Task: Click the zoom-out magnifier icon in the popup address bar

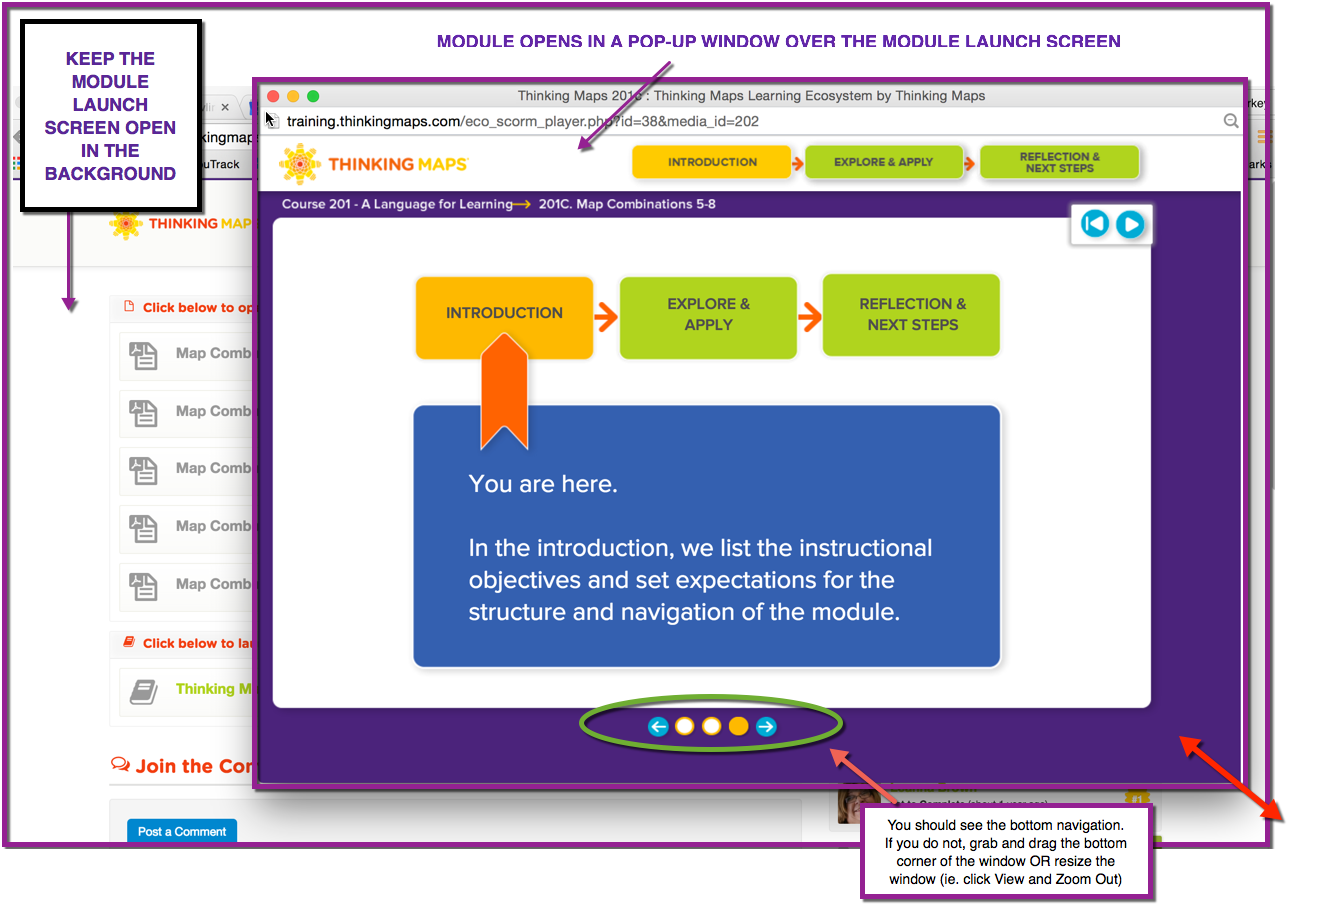Action: pos(1231,121)
